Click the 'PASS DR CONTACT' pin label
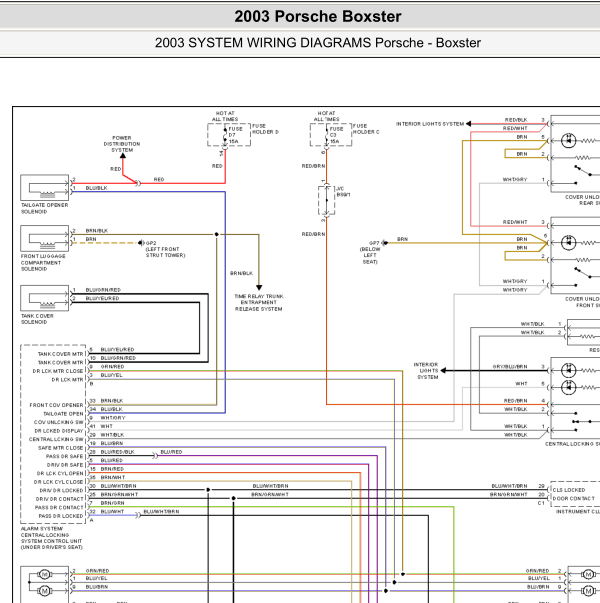Screen dimensions: 600x603 coord(59,507)
